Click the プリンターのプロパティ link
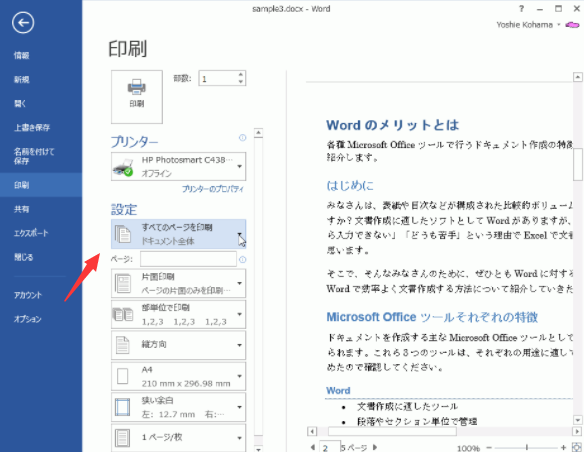This screenshot has width=584, height=452. pos(213,189)
